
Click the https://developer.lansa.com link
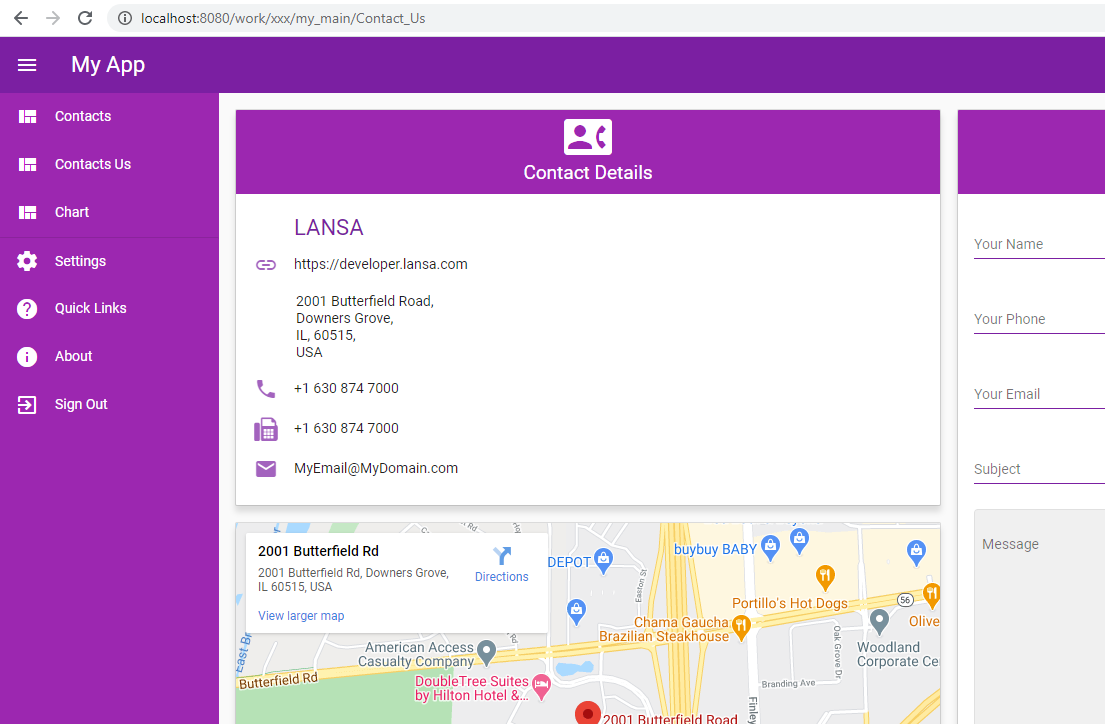381,264
